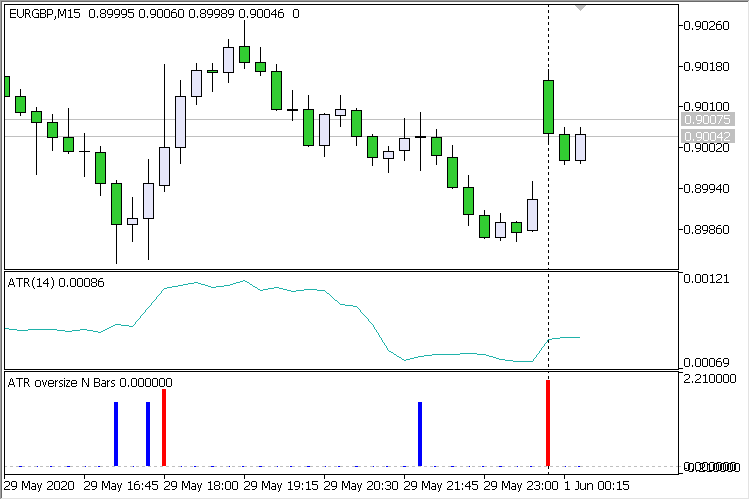
Task: Click the 29 May 2020 time axis label
Action: [x=39, y=485]
